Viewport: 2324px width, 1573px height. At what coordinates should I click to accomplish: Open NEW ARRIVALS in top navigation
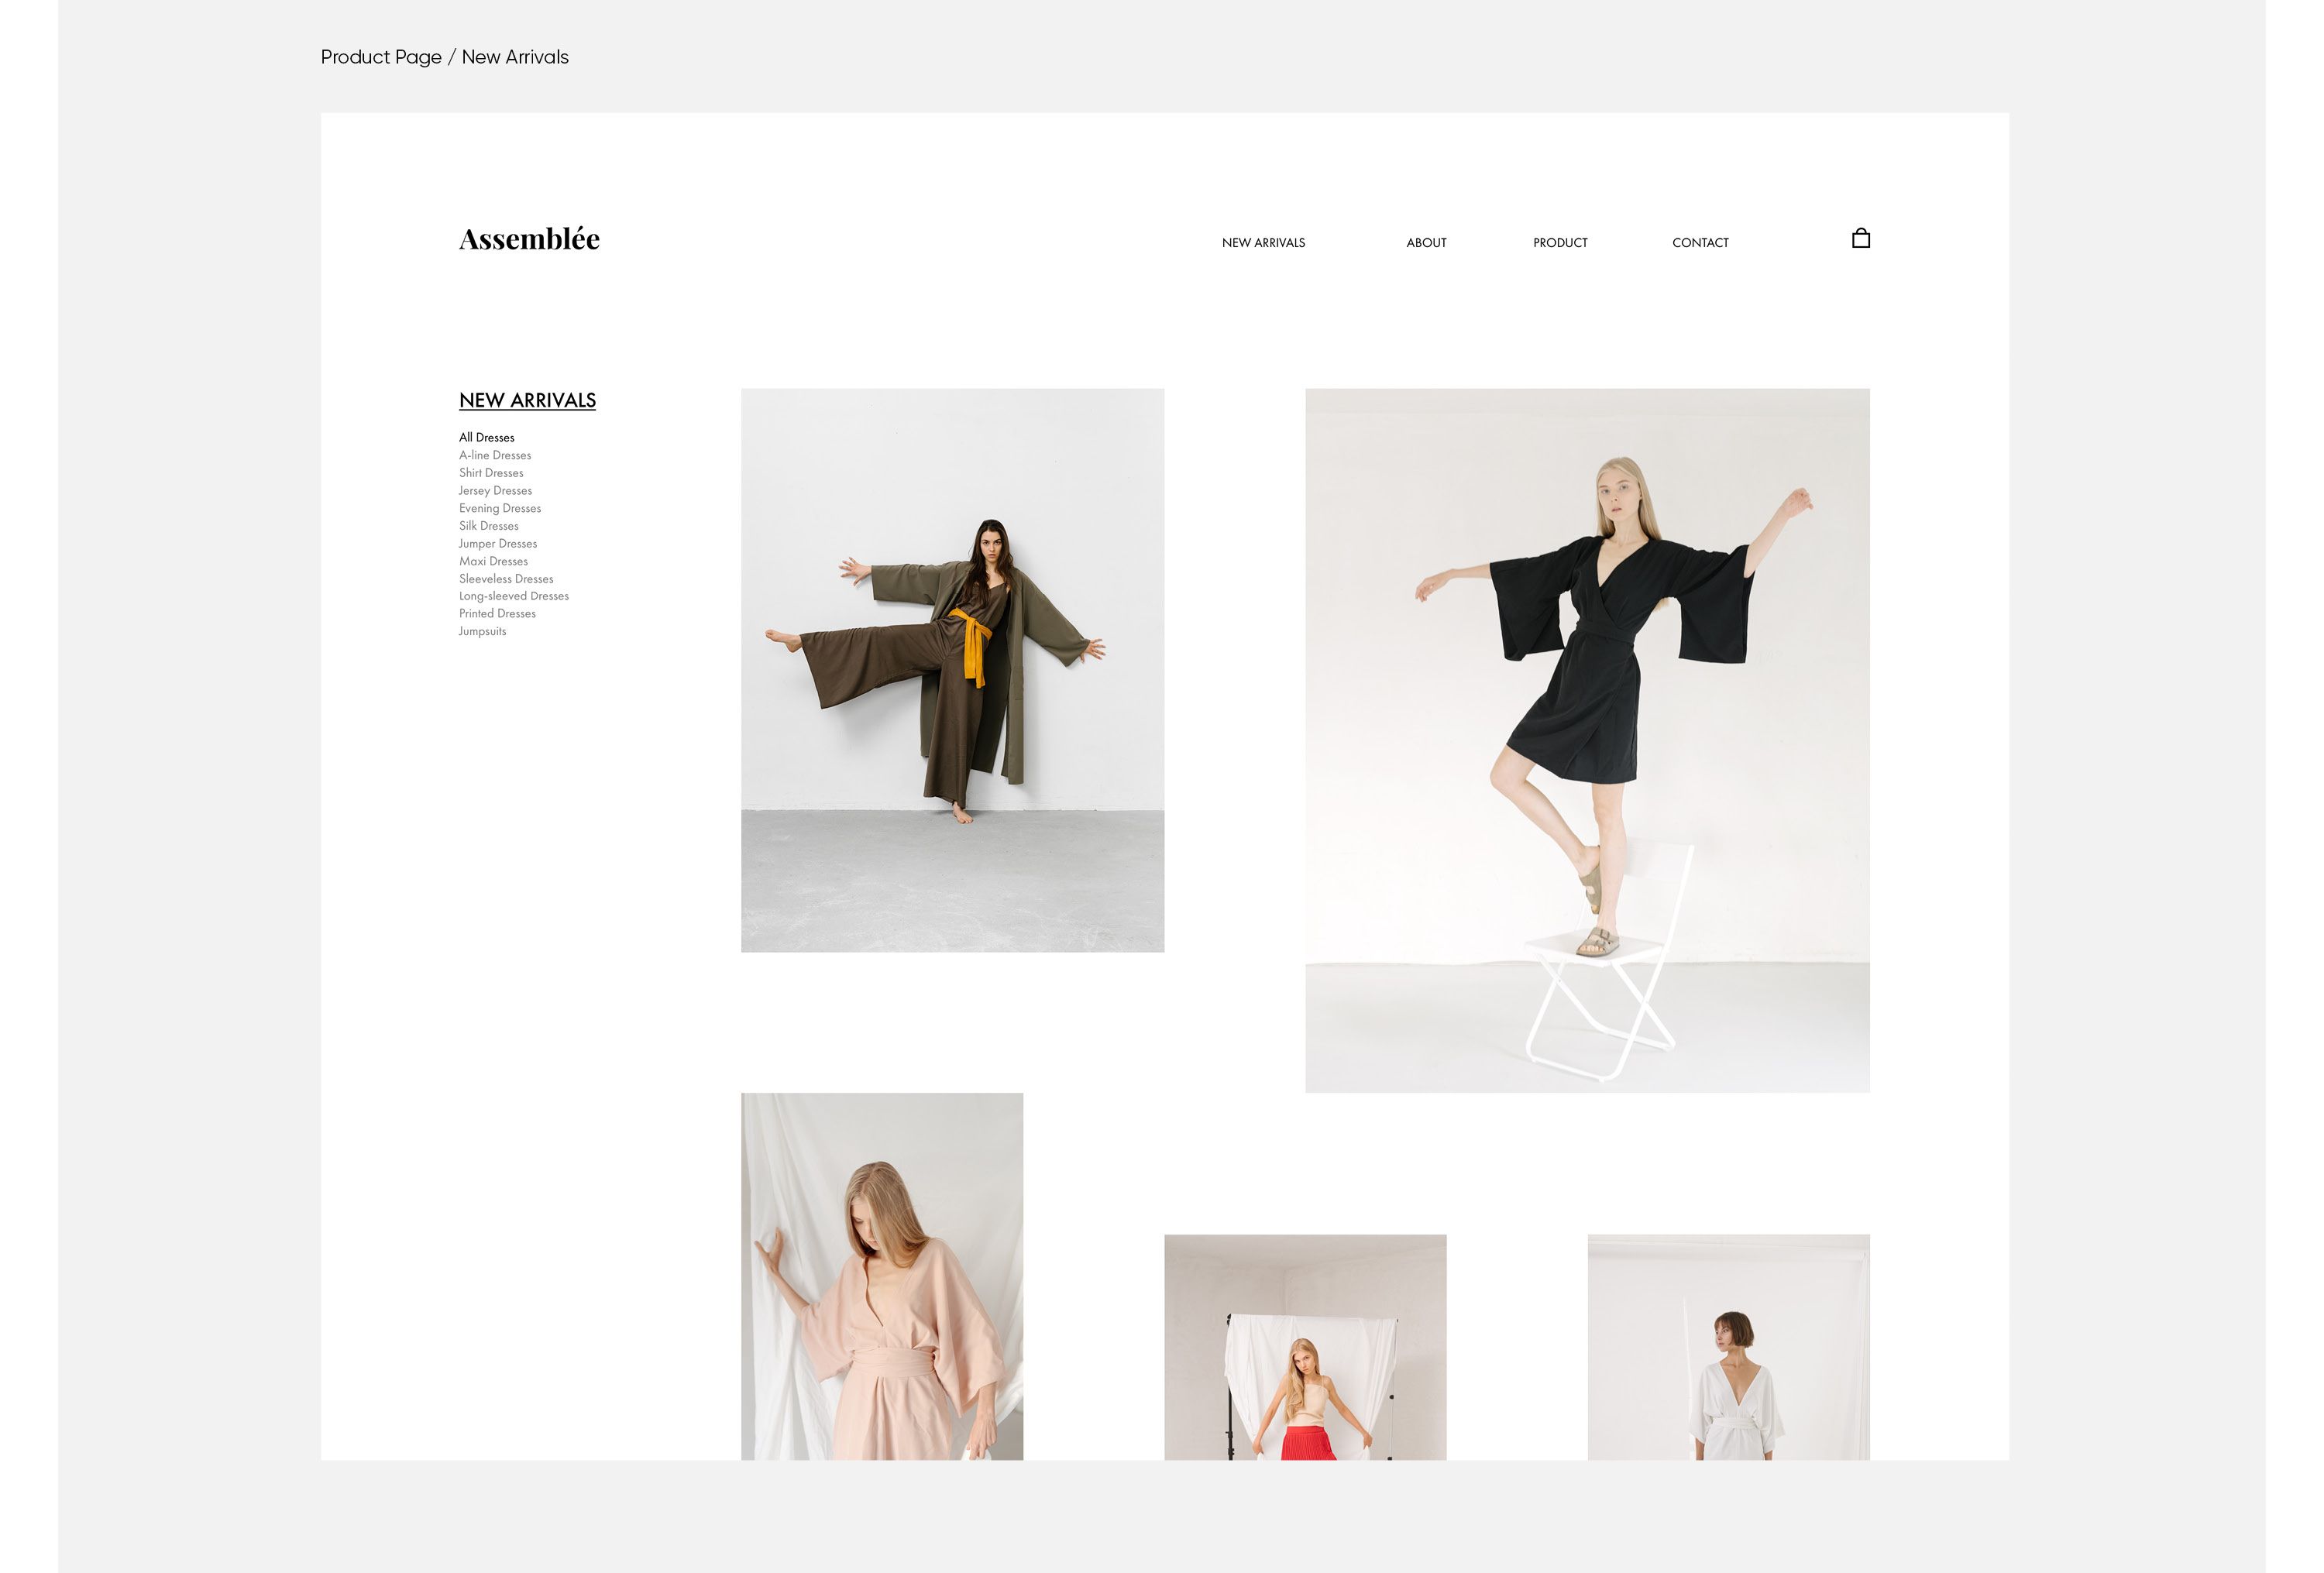click(x=1263, y=243)
